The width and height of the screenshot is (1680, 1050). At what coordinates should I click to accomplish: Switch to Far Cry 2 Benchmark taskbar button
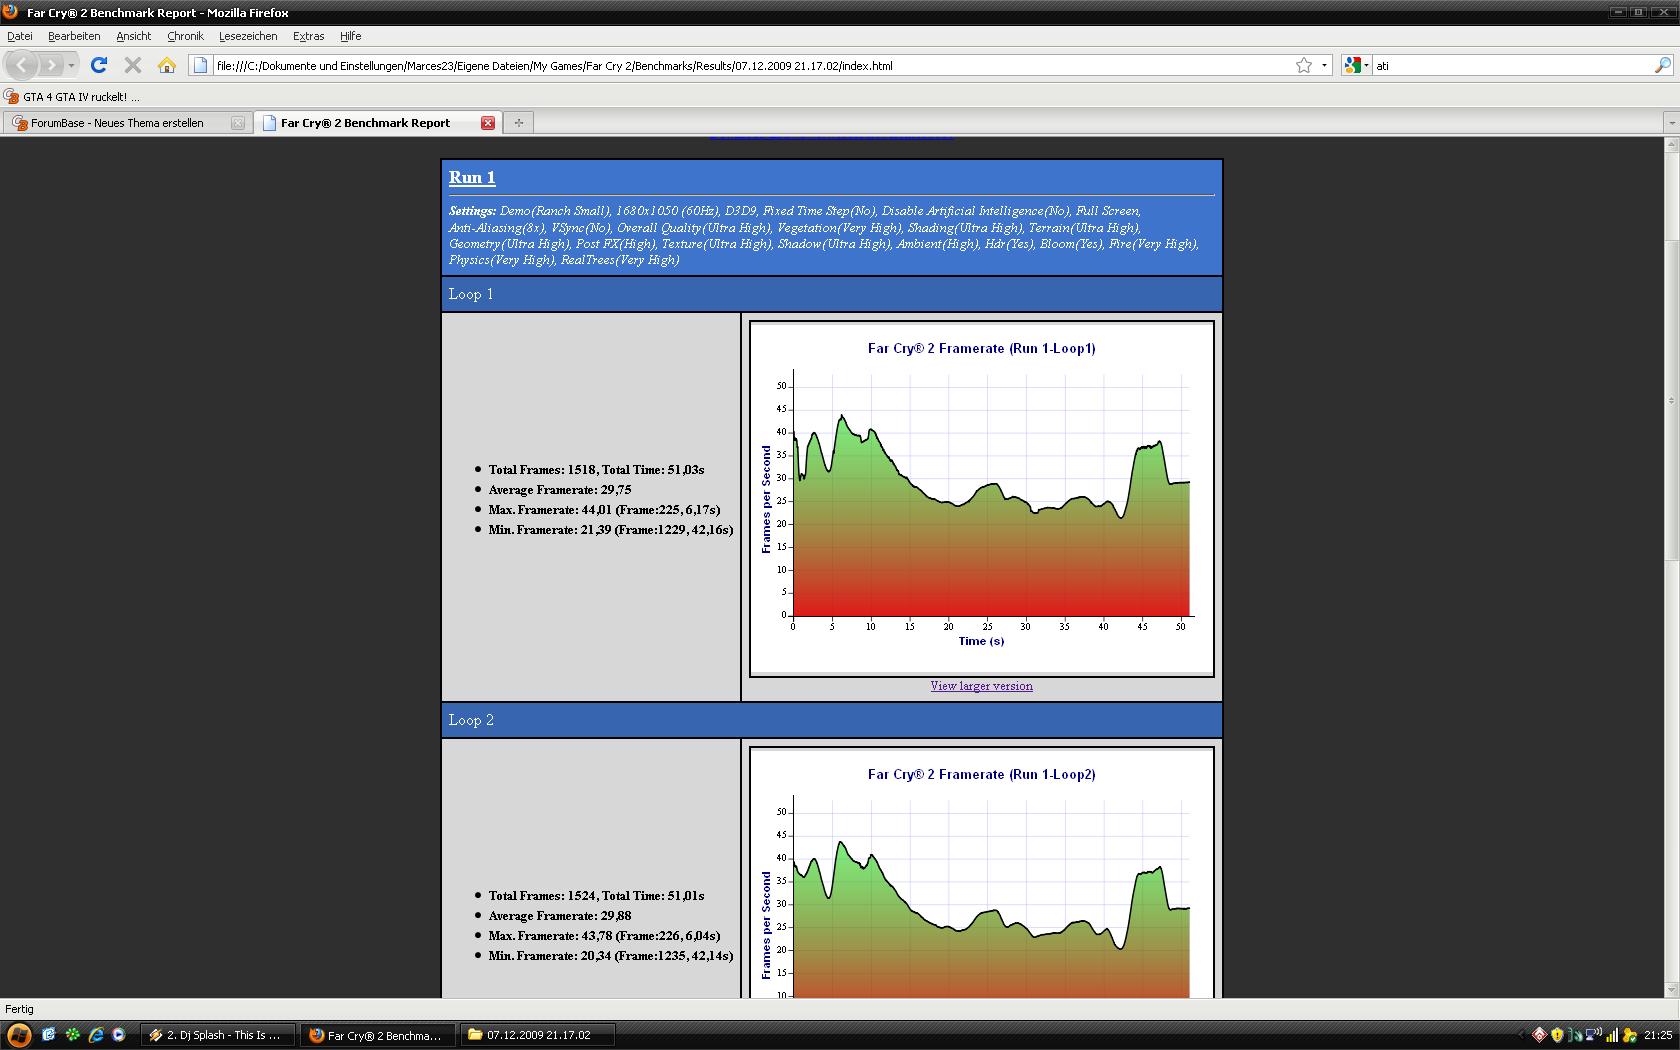coord(378,1035)
